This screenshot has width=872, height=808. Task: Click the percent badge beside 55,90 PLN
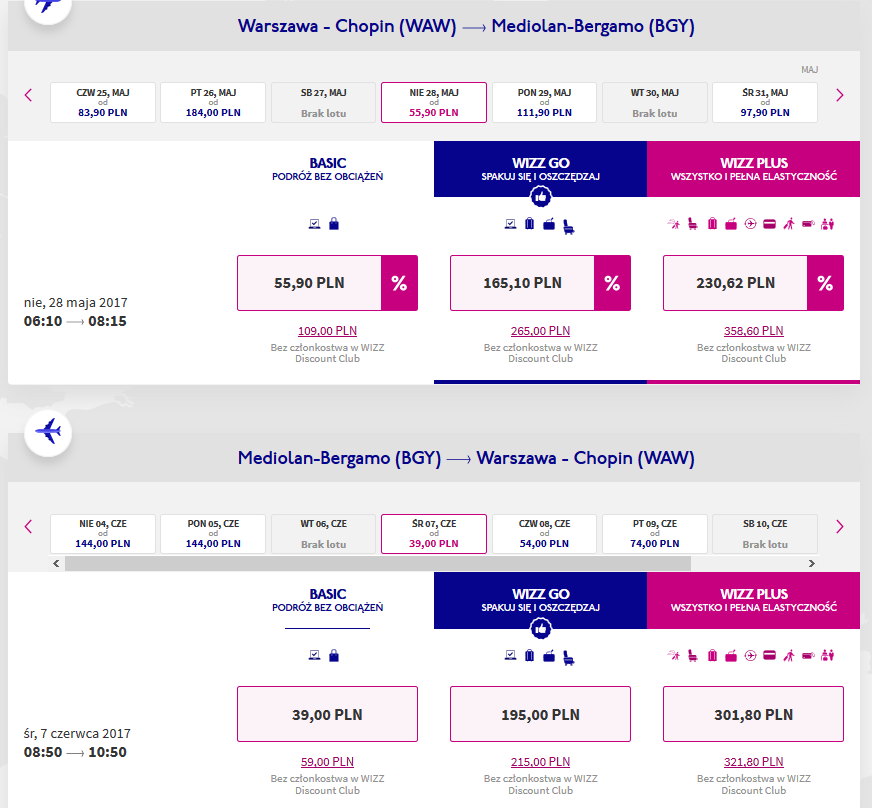click(399, 283)
